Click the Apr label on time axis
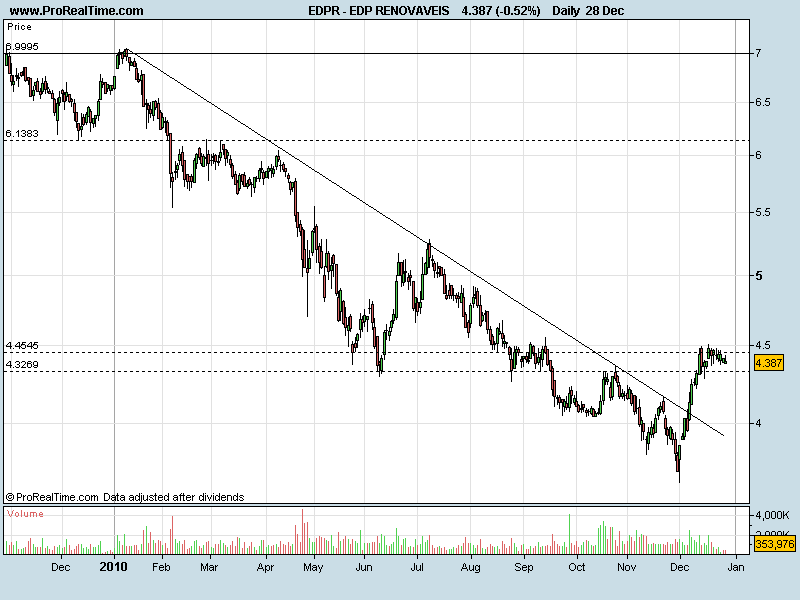 [266, 567]
